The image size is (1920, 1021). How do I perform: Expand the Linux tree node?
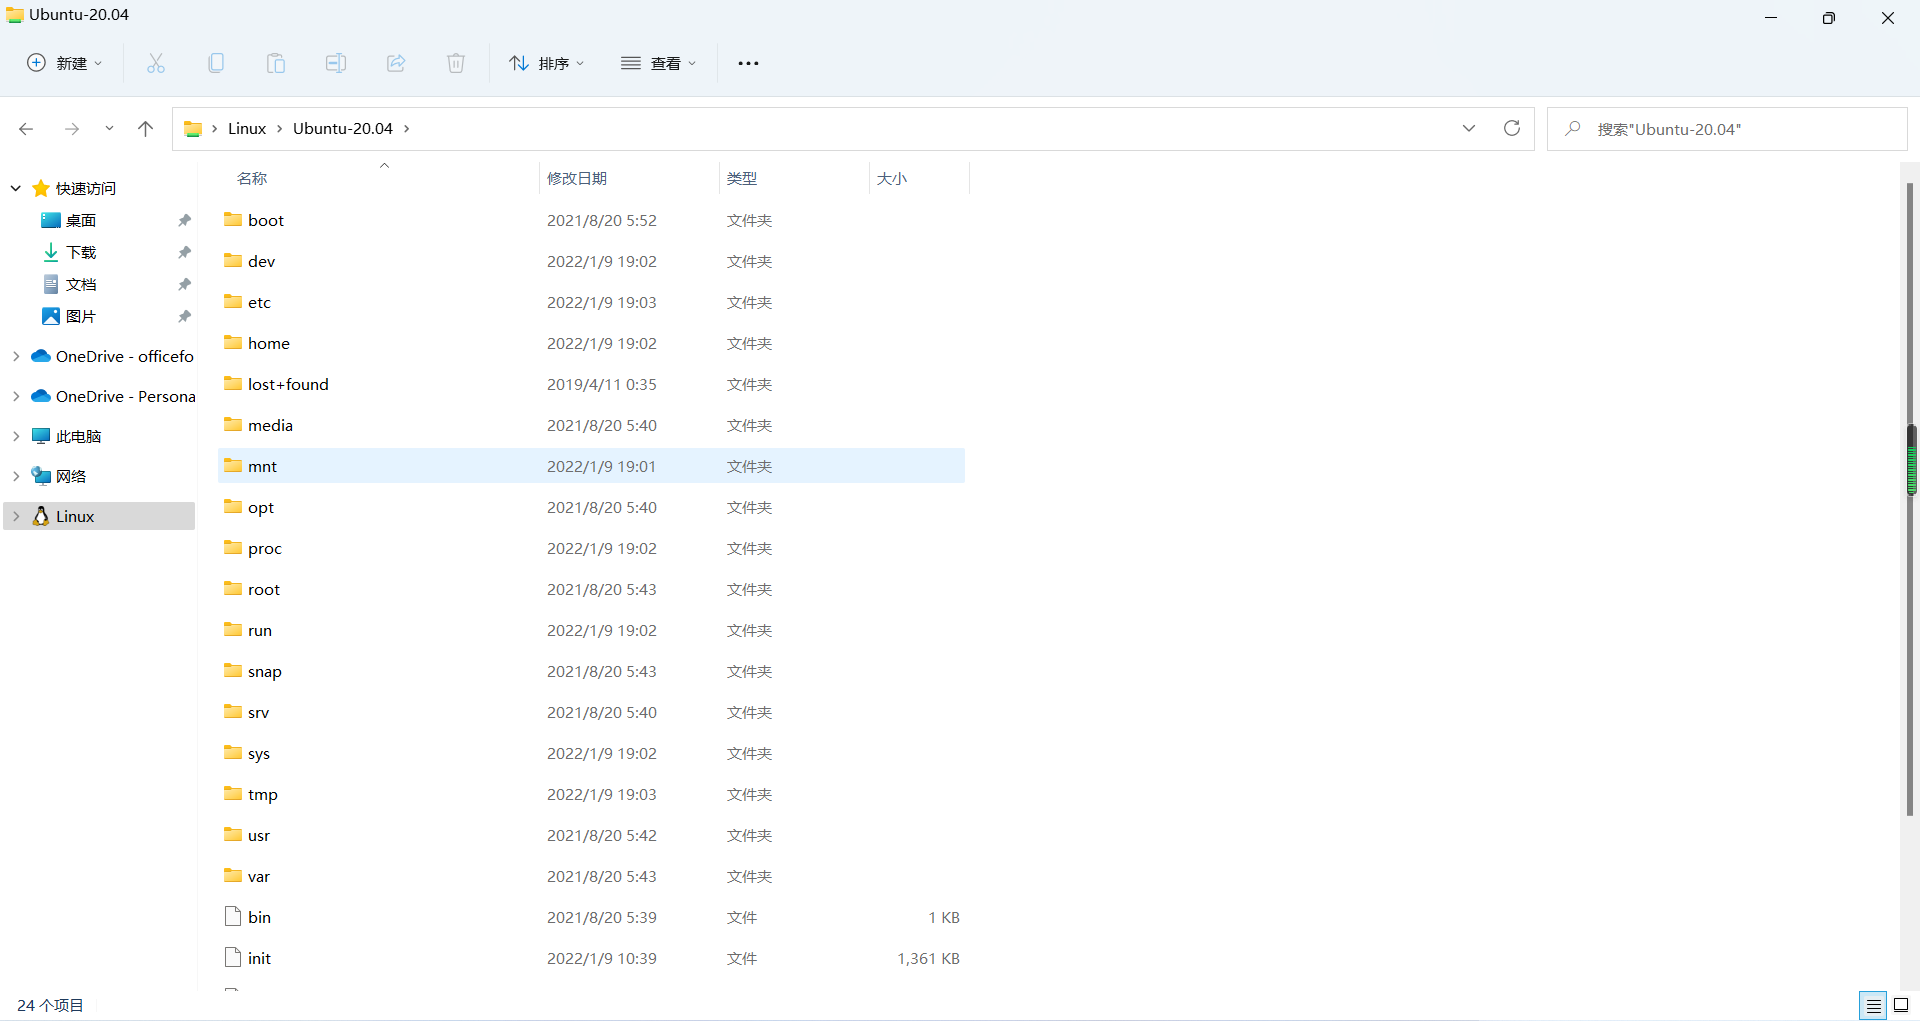pos(16,516)
